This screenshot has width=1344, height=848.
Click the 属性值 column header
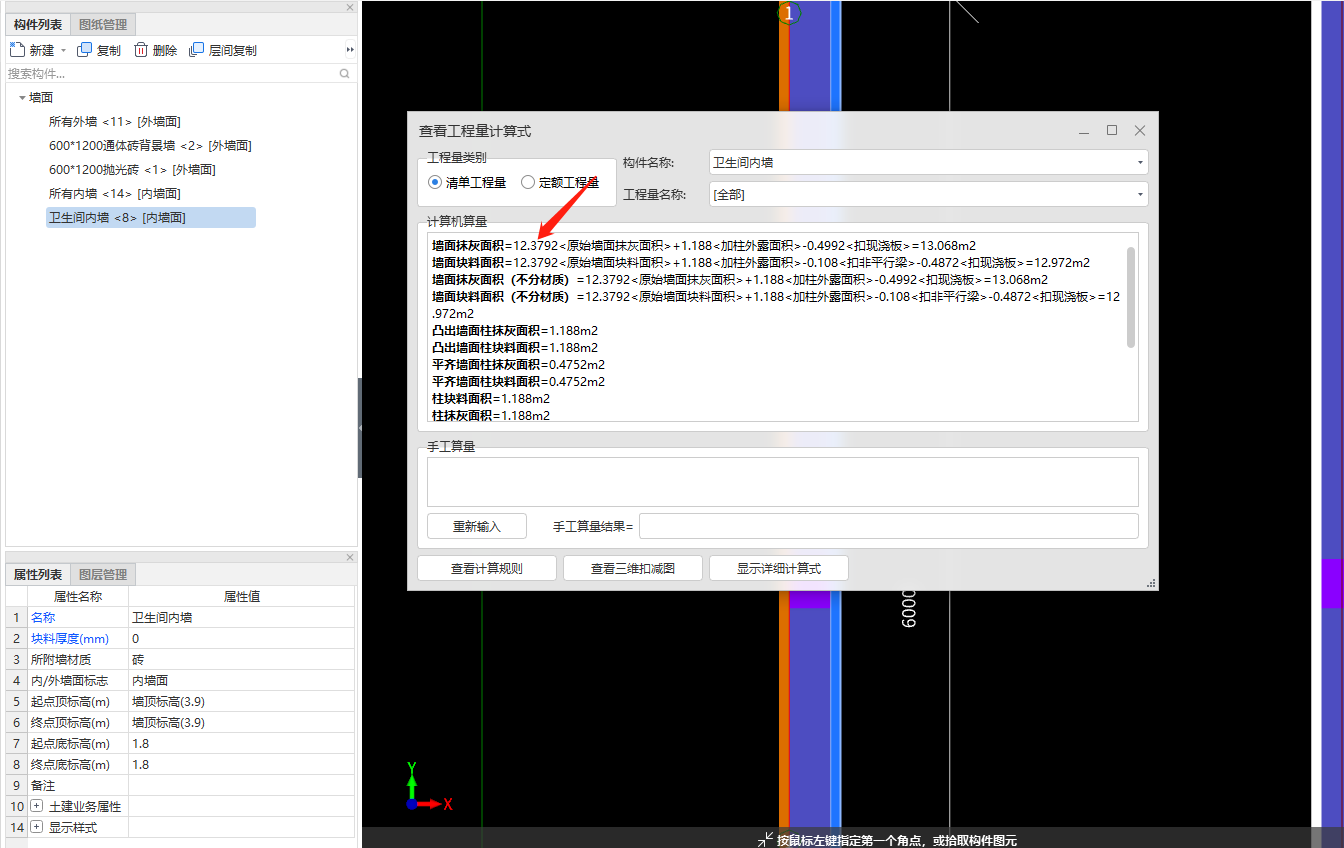tap(241, 596)
